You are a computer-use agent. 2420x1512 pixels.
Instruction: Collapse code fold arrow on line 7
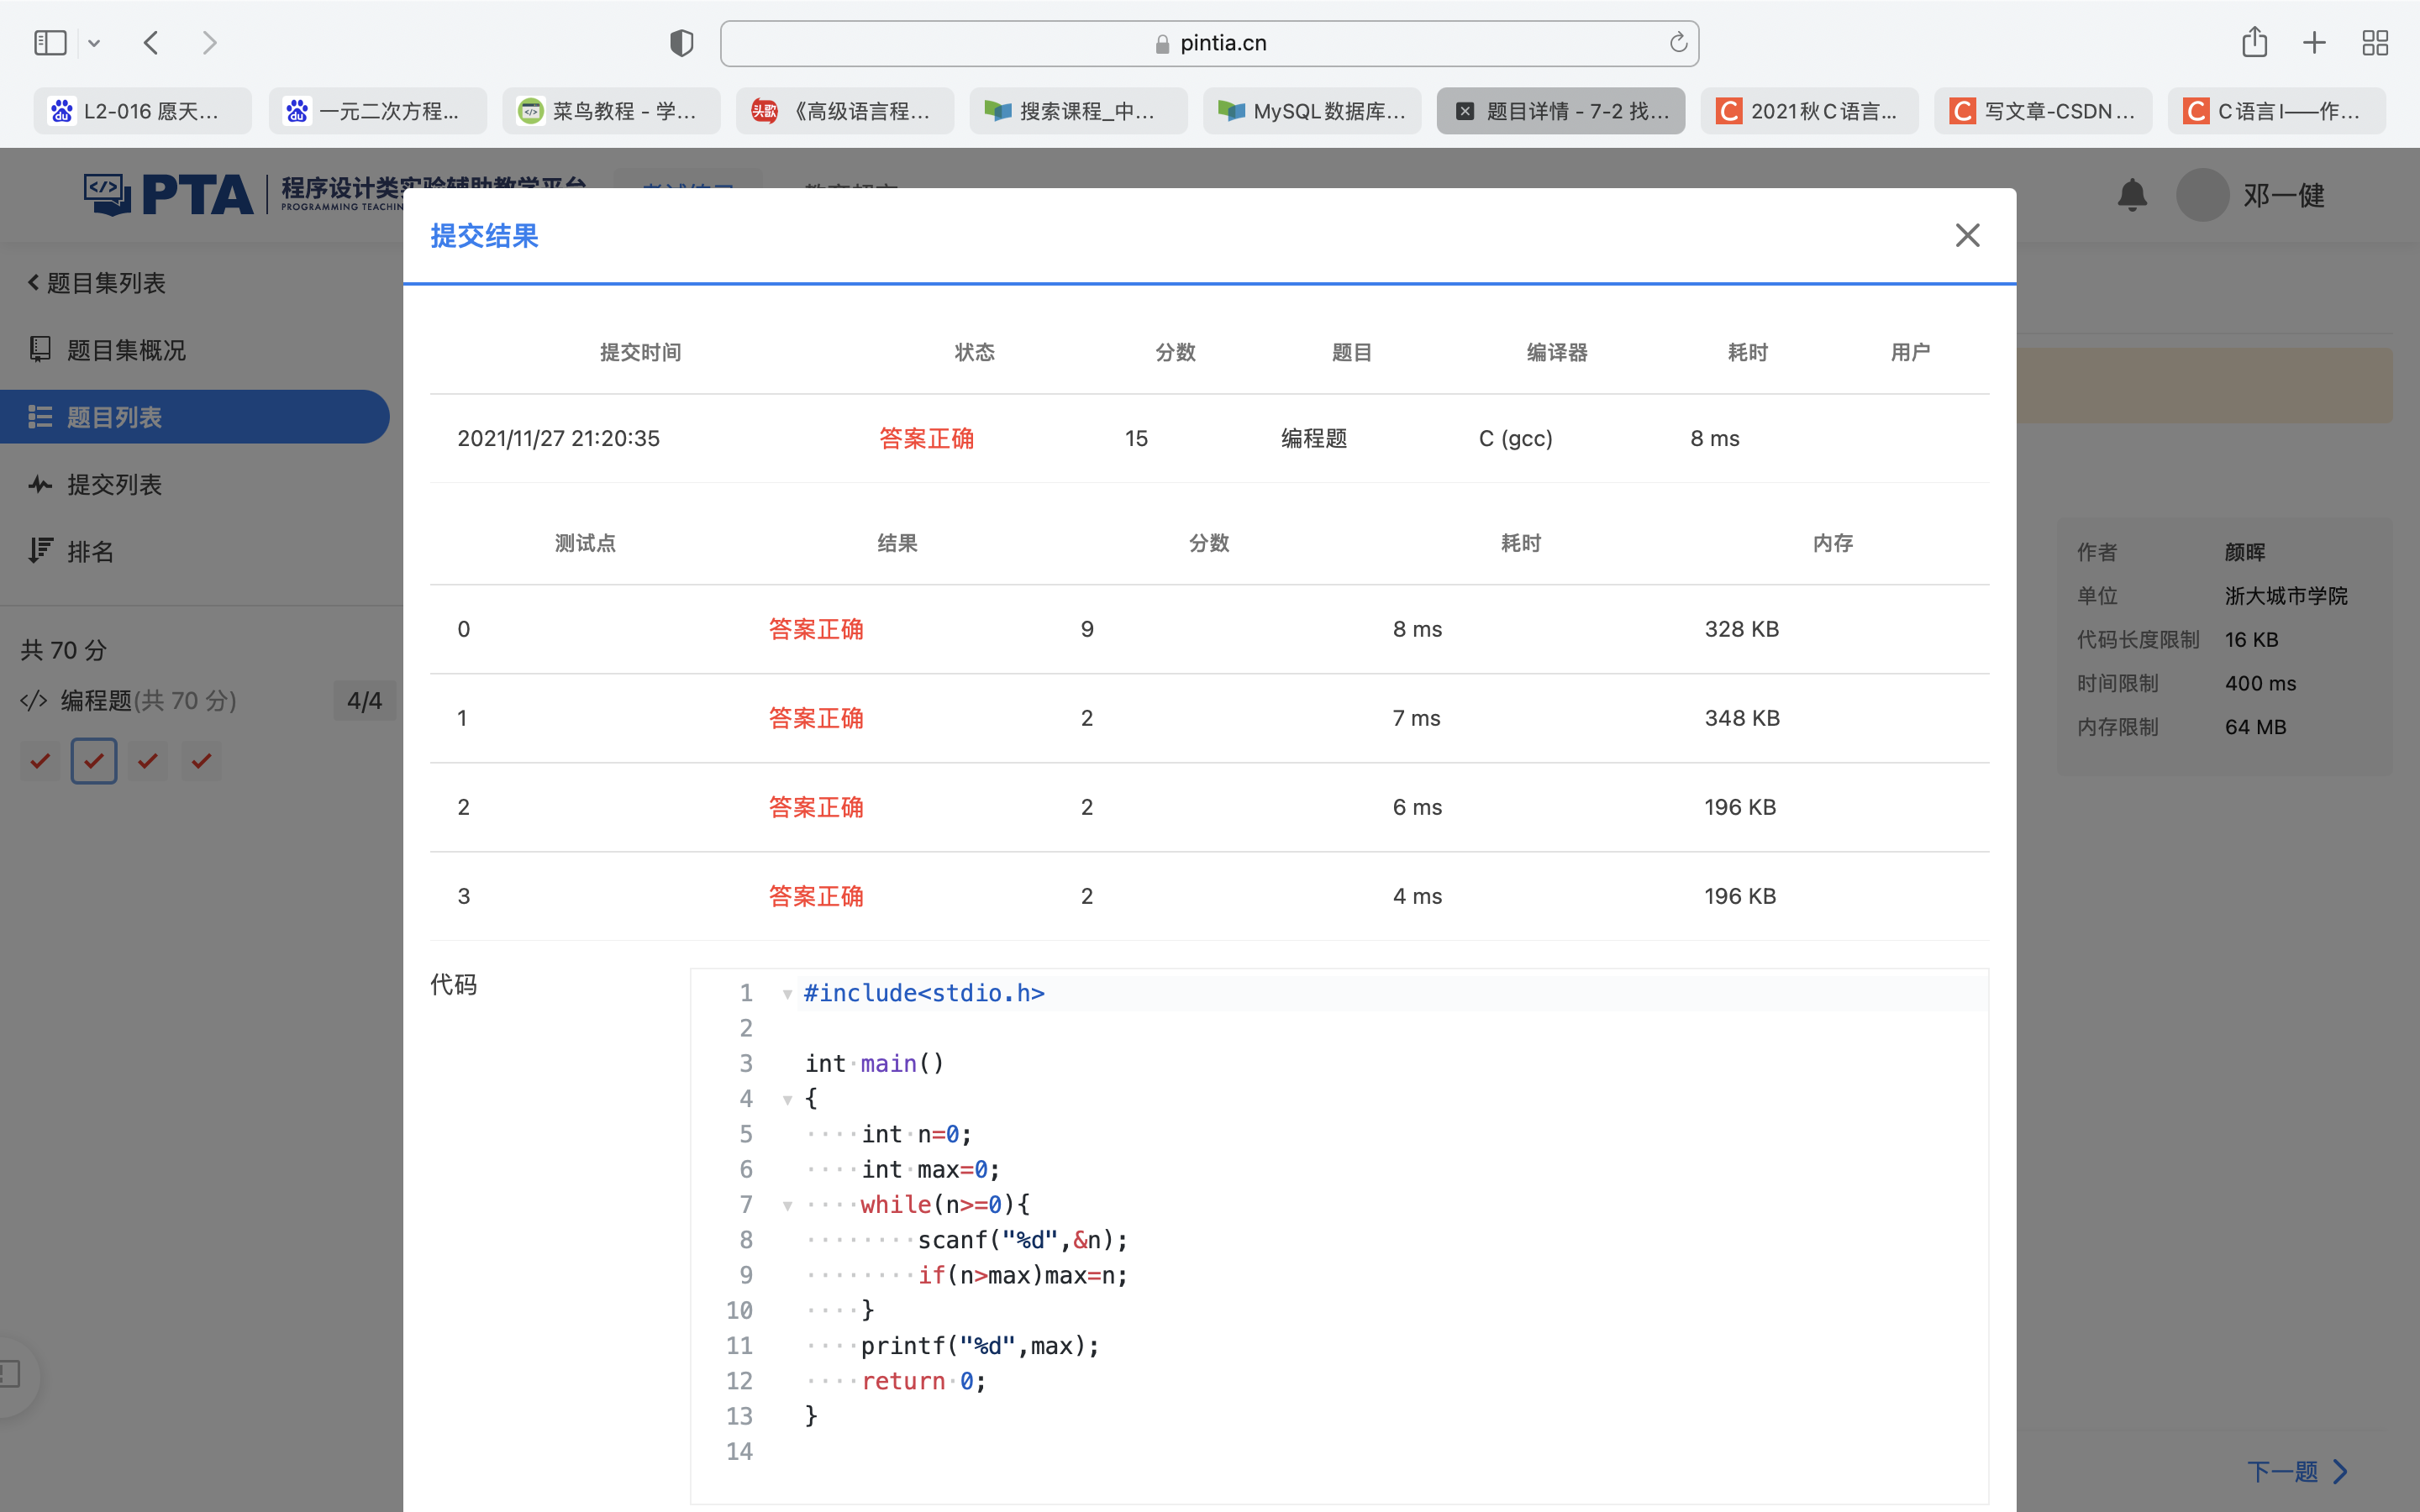tap(787, 1206)
